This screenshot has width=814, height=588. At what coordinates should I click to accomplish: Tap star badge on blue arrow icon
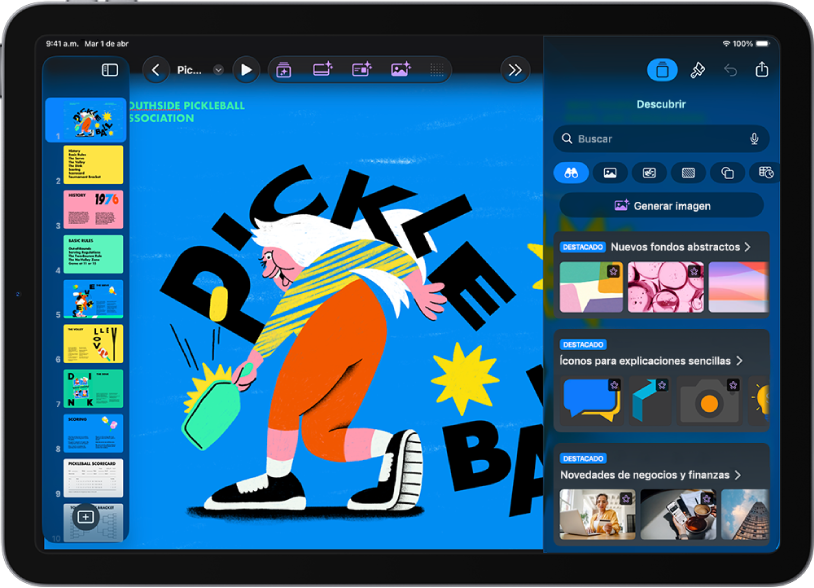pos(662,385)
